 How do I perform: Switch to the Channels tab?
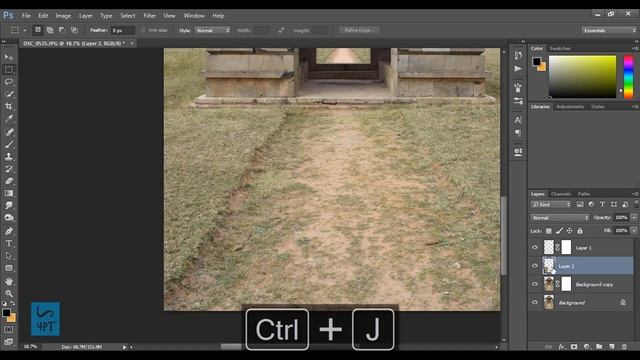point(560,194)
